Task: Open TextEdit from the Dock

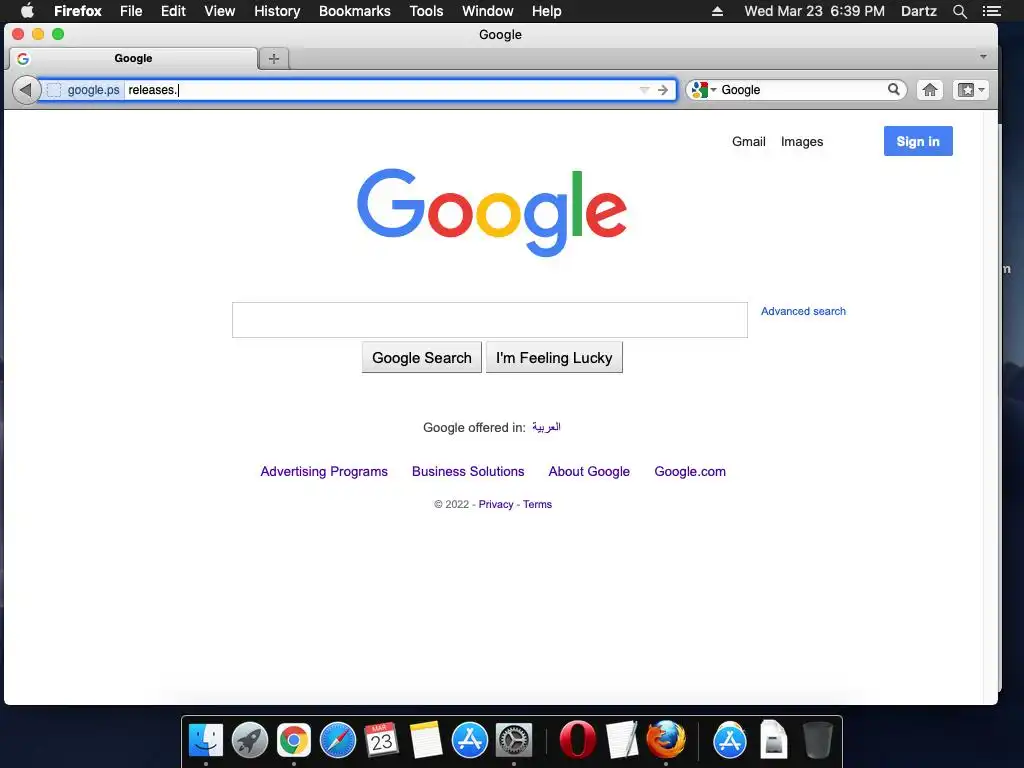Action: coord(622,741)
